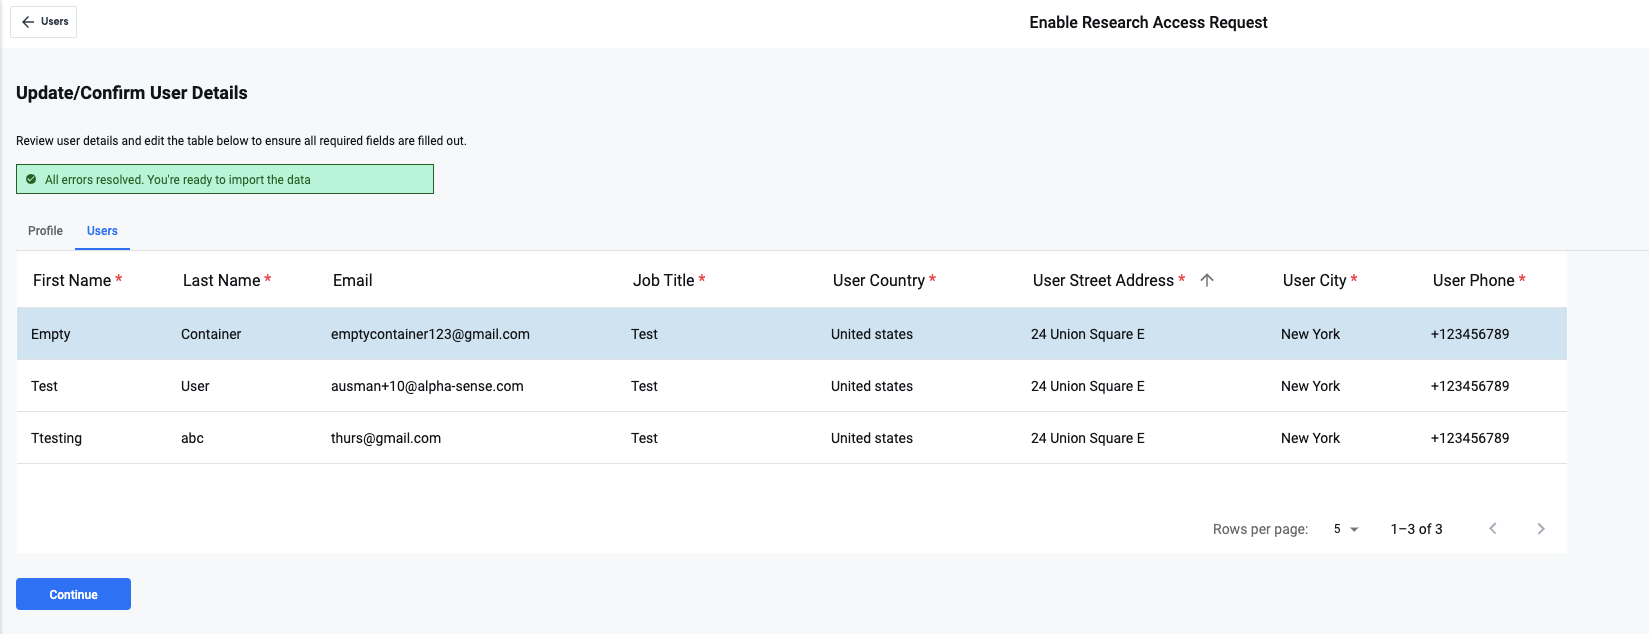Select last name cell 'Container'
Viewport: 1649px width, 634px height.
click(x=211, y=334)
